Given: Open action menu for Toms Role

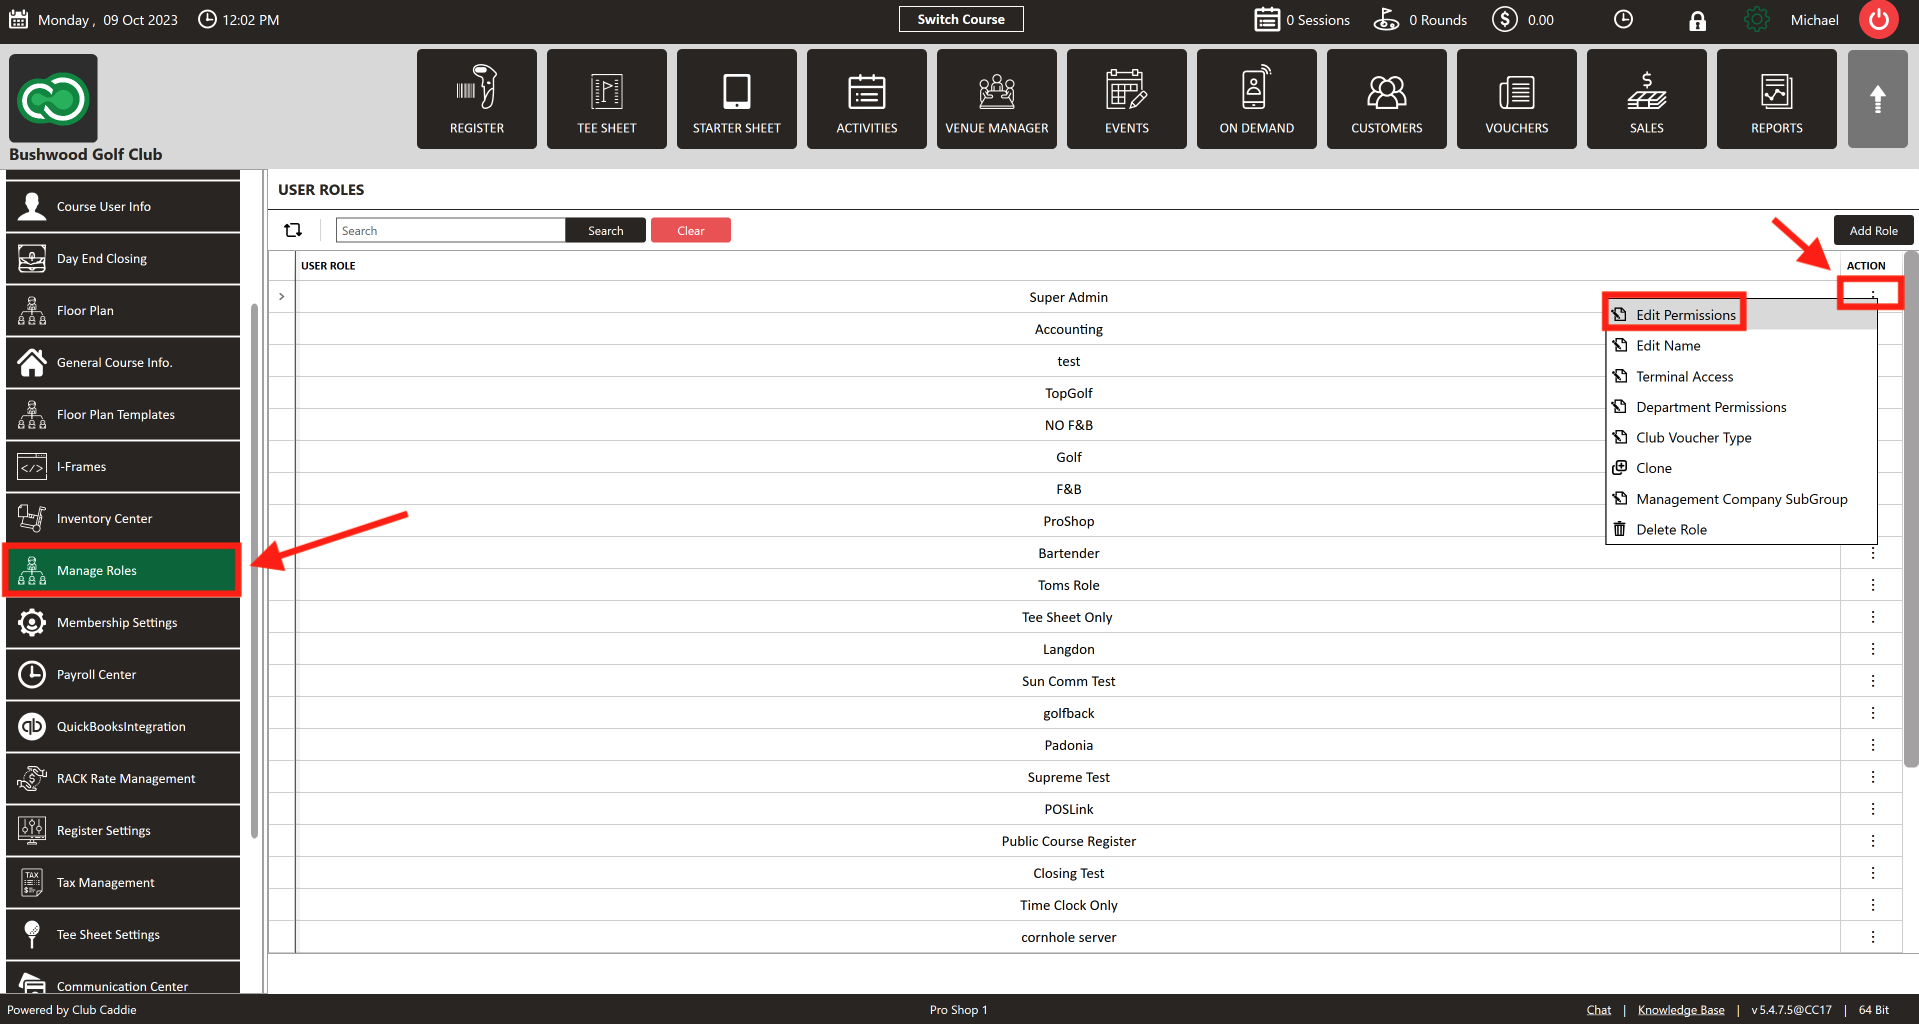Looking at the screenshot, I should coord(1873,585).
